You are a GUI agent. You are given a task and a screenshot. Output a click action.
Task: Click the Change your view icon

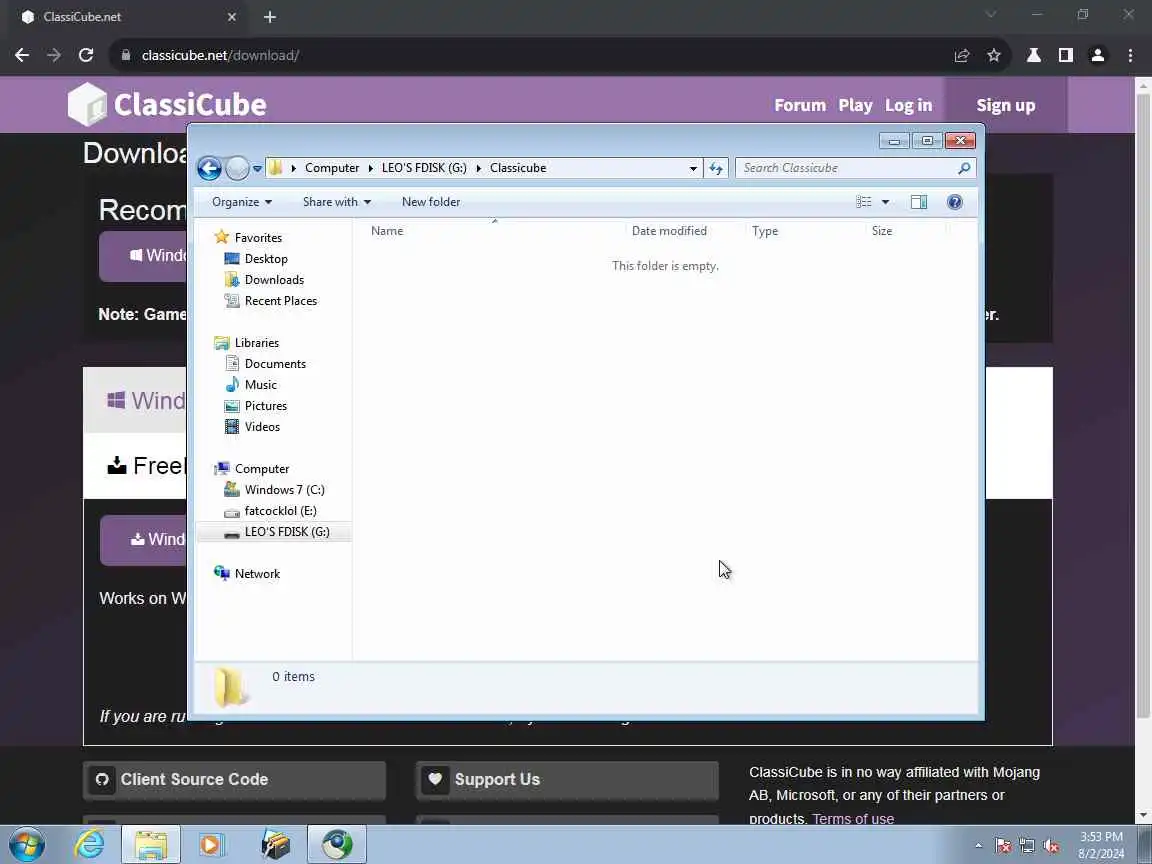[x=864, y=202]
